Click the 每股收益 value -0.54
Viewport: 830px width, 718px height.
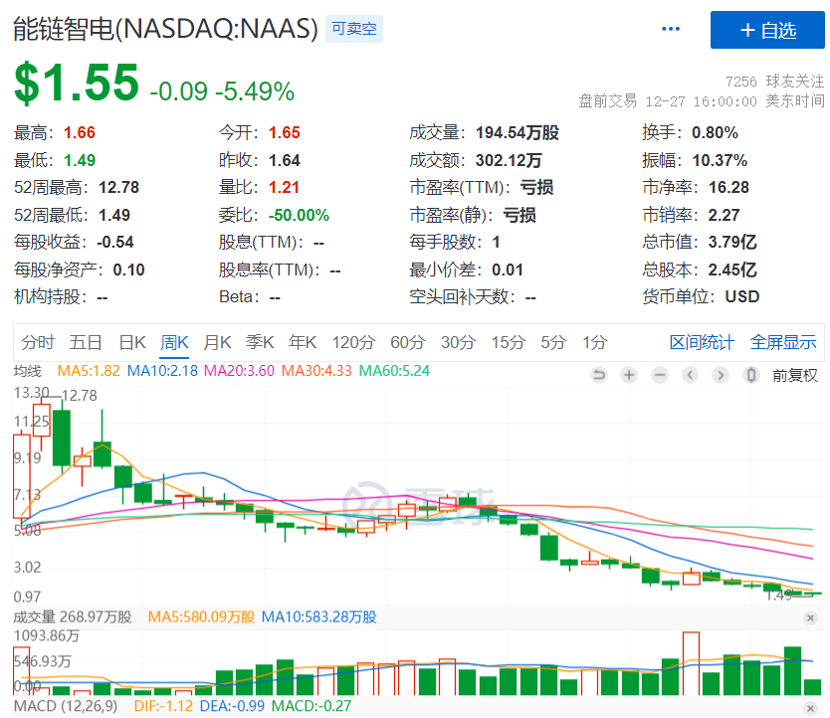coord(115,242)
